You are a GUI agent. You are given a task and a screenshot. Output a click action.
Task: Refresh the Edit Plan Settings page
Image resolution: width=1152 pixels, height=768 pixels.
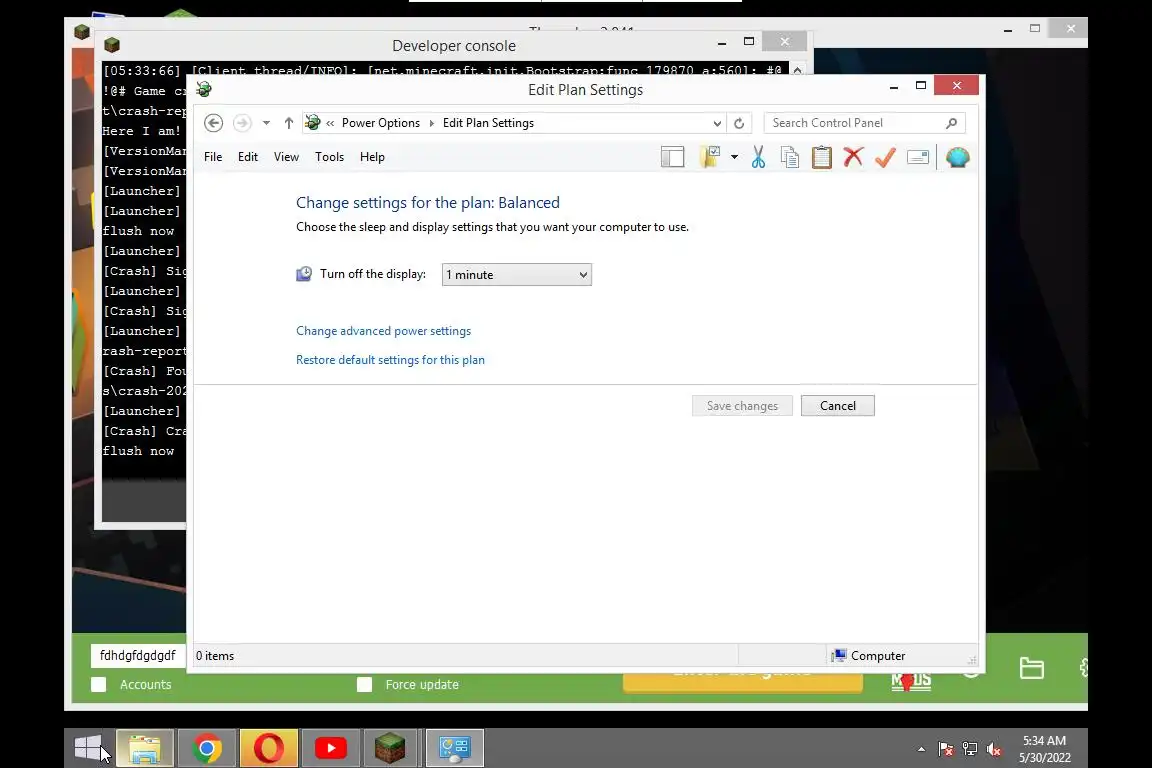pyautogui.click(x=739, y=123)
